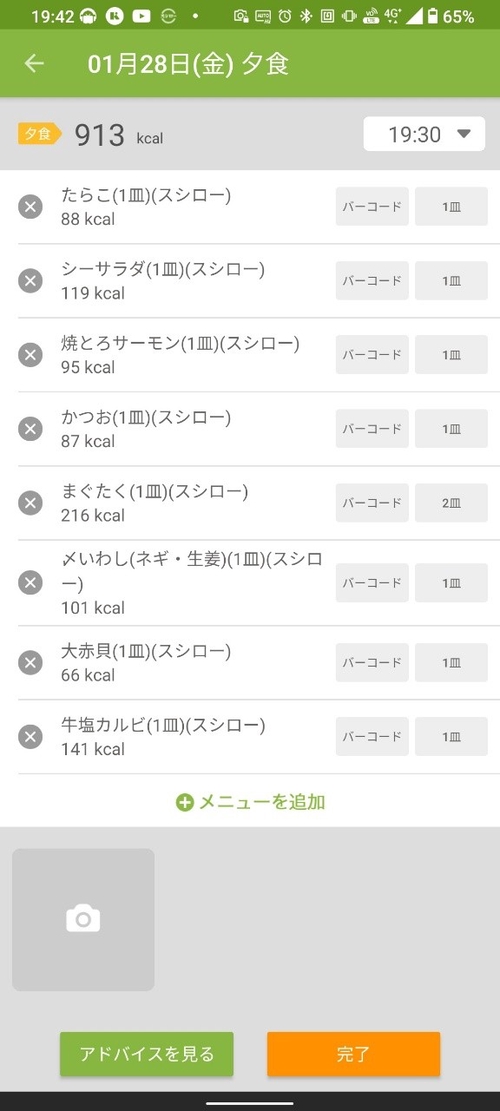The width and height of the screenshot is (500, 1111).
Task: Remove the たらこ item with its X icon
Action: pyautogui.click(x=30, y=207)
